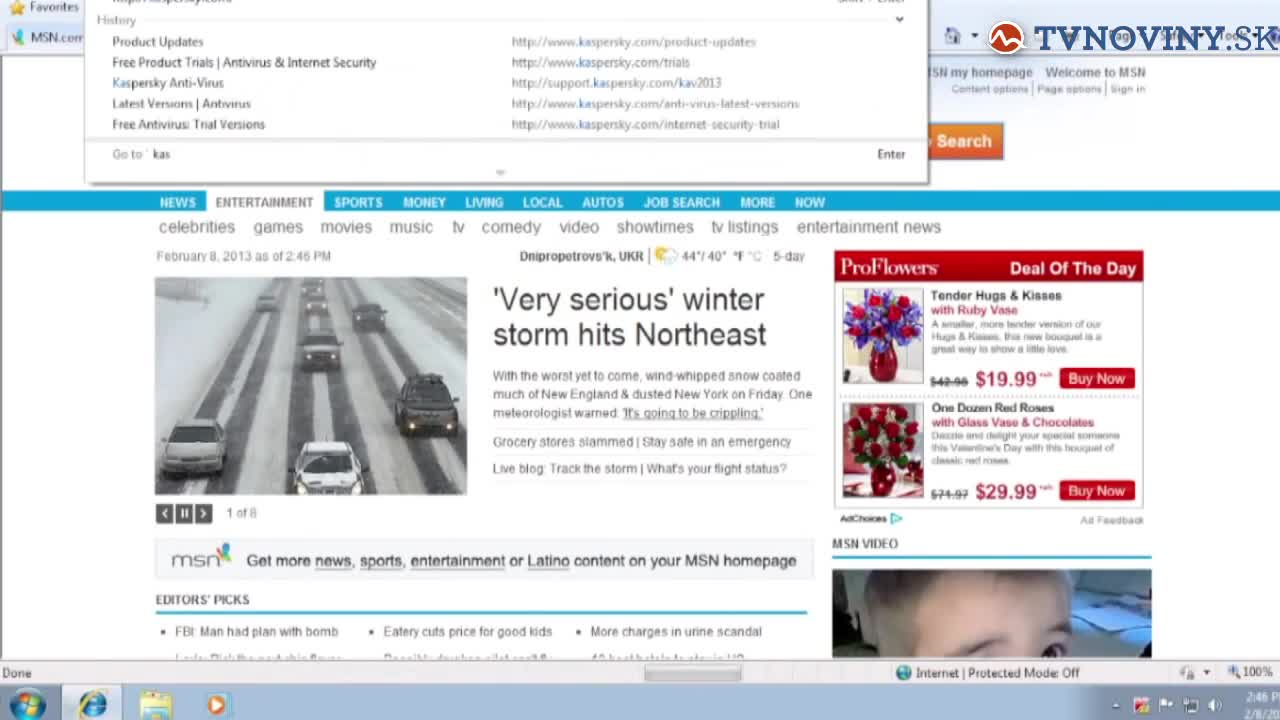Screen dimensions: 1280x720
Task: Open the 'Eatery cuts price for good kids' story
Action: [468, 632]
